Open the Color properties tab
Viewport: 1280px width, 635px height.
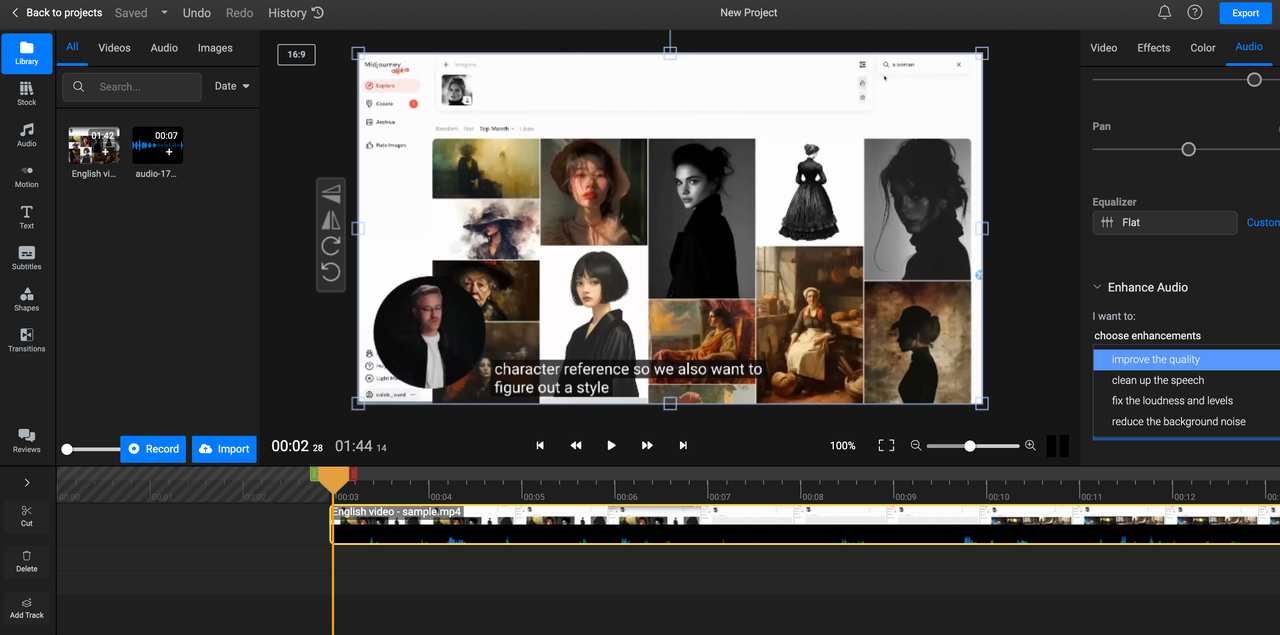click(x=1202, y=47)
